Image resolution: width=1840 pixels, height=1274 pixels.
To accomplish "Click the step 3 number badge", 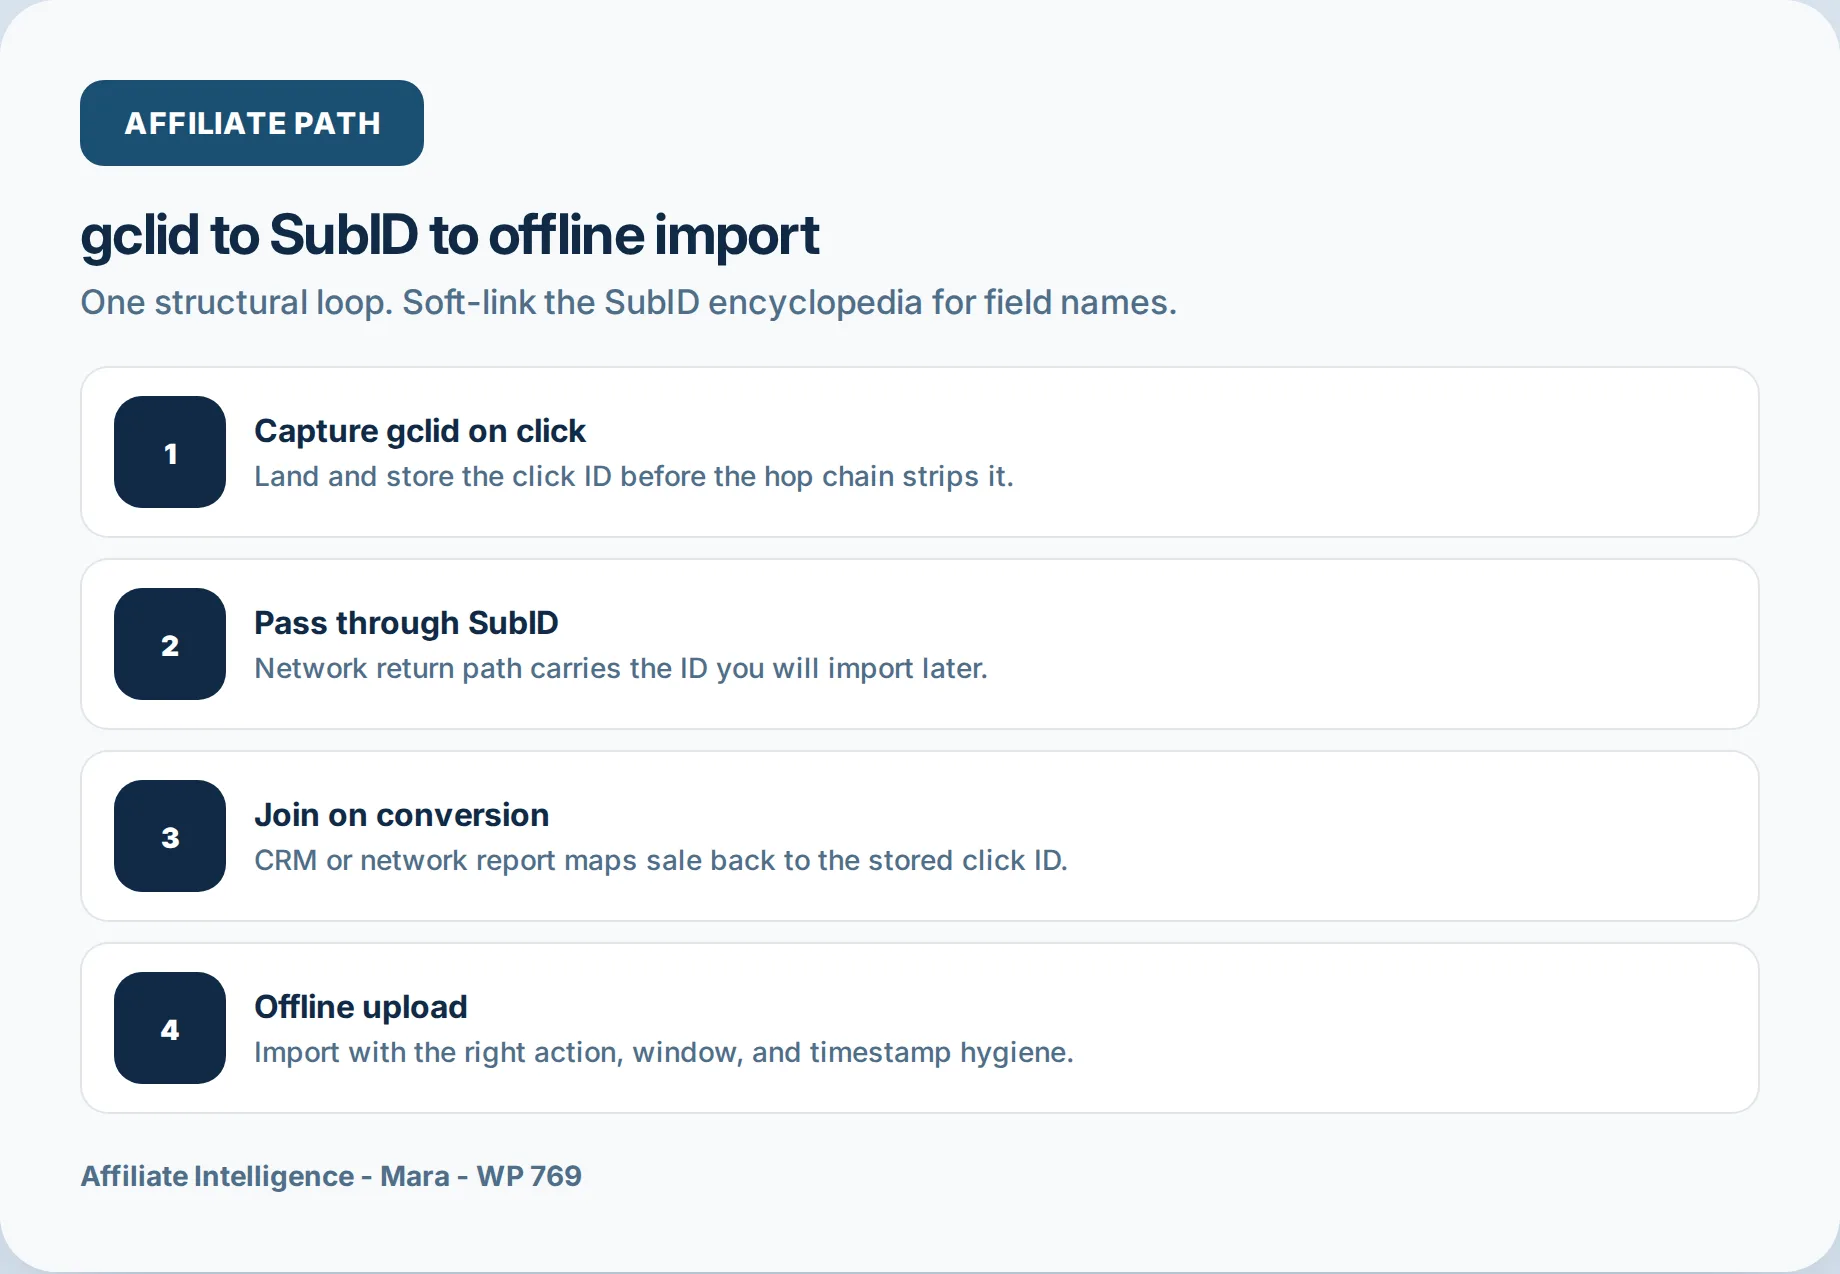I will click(x=170, y=836).
